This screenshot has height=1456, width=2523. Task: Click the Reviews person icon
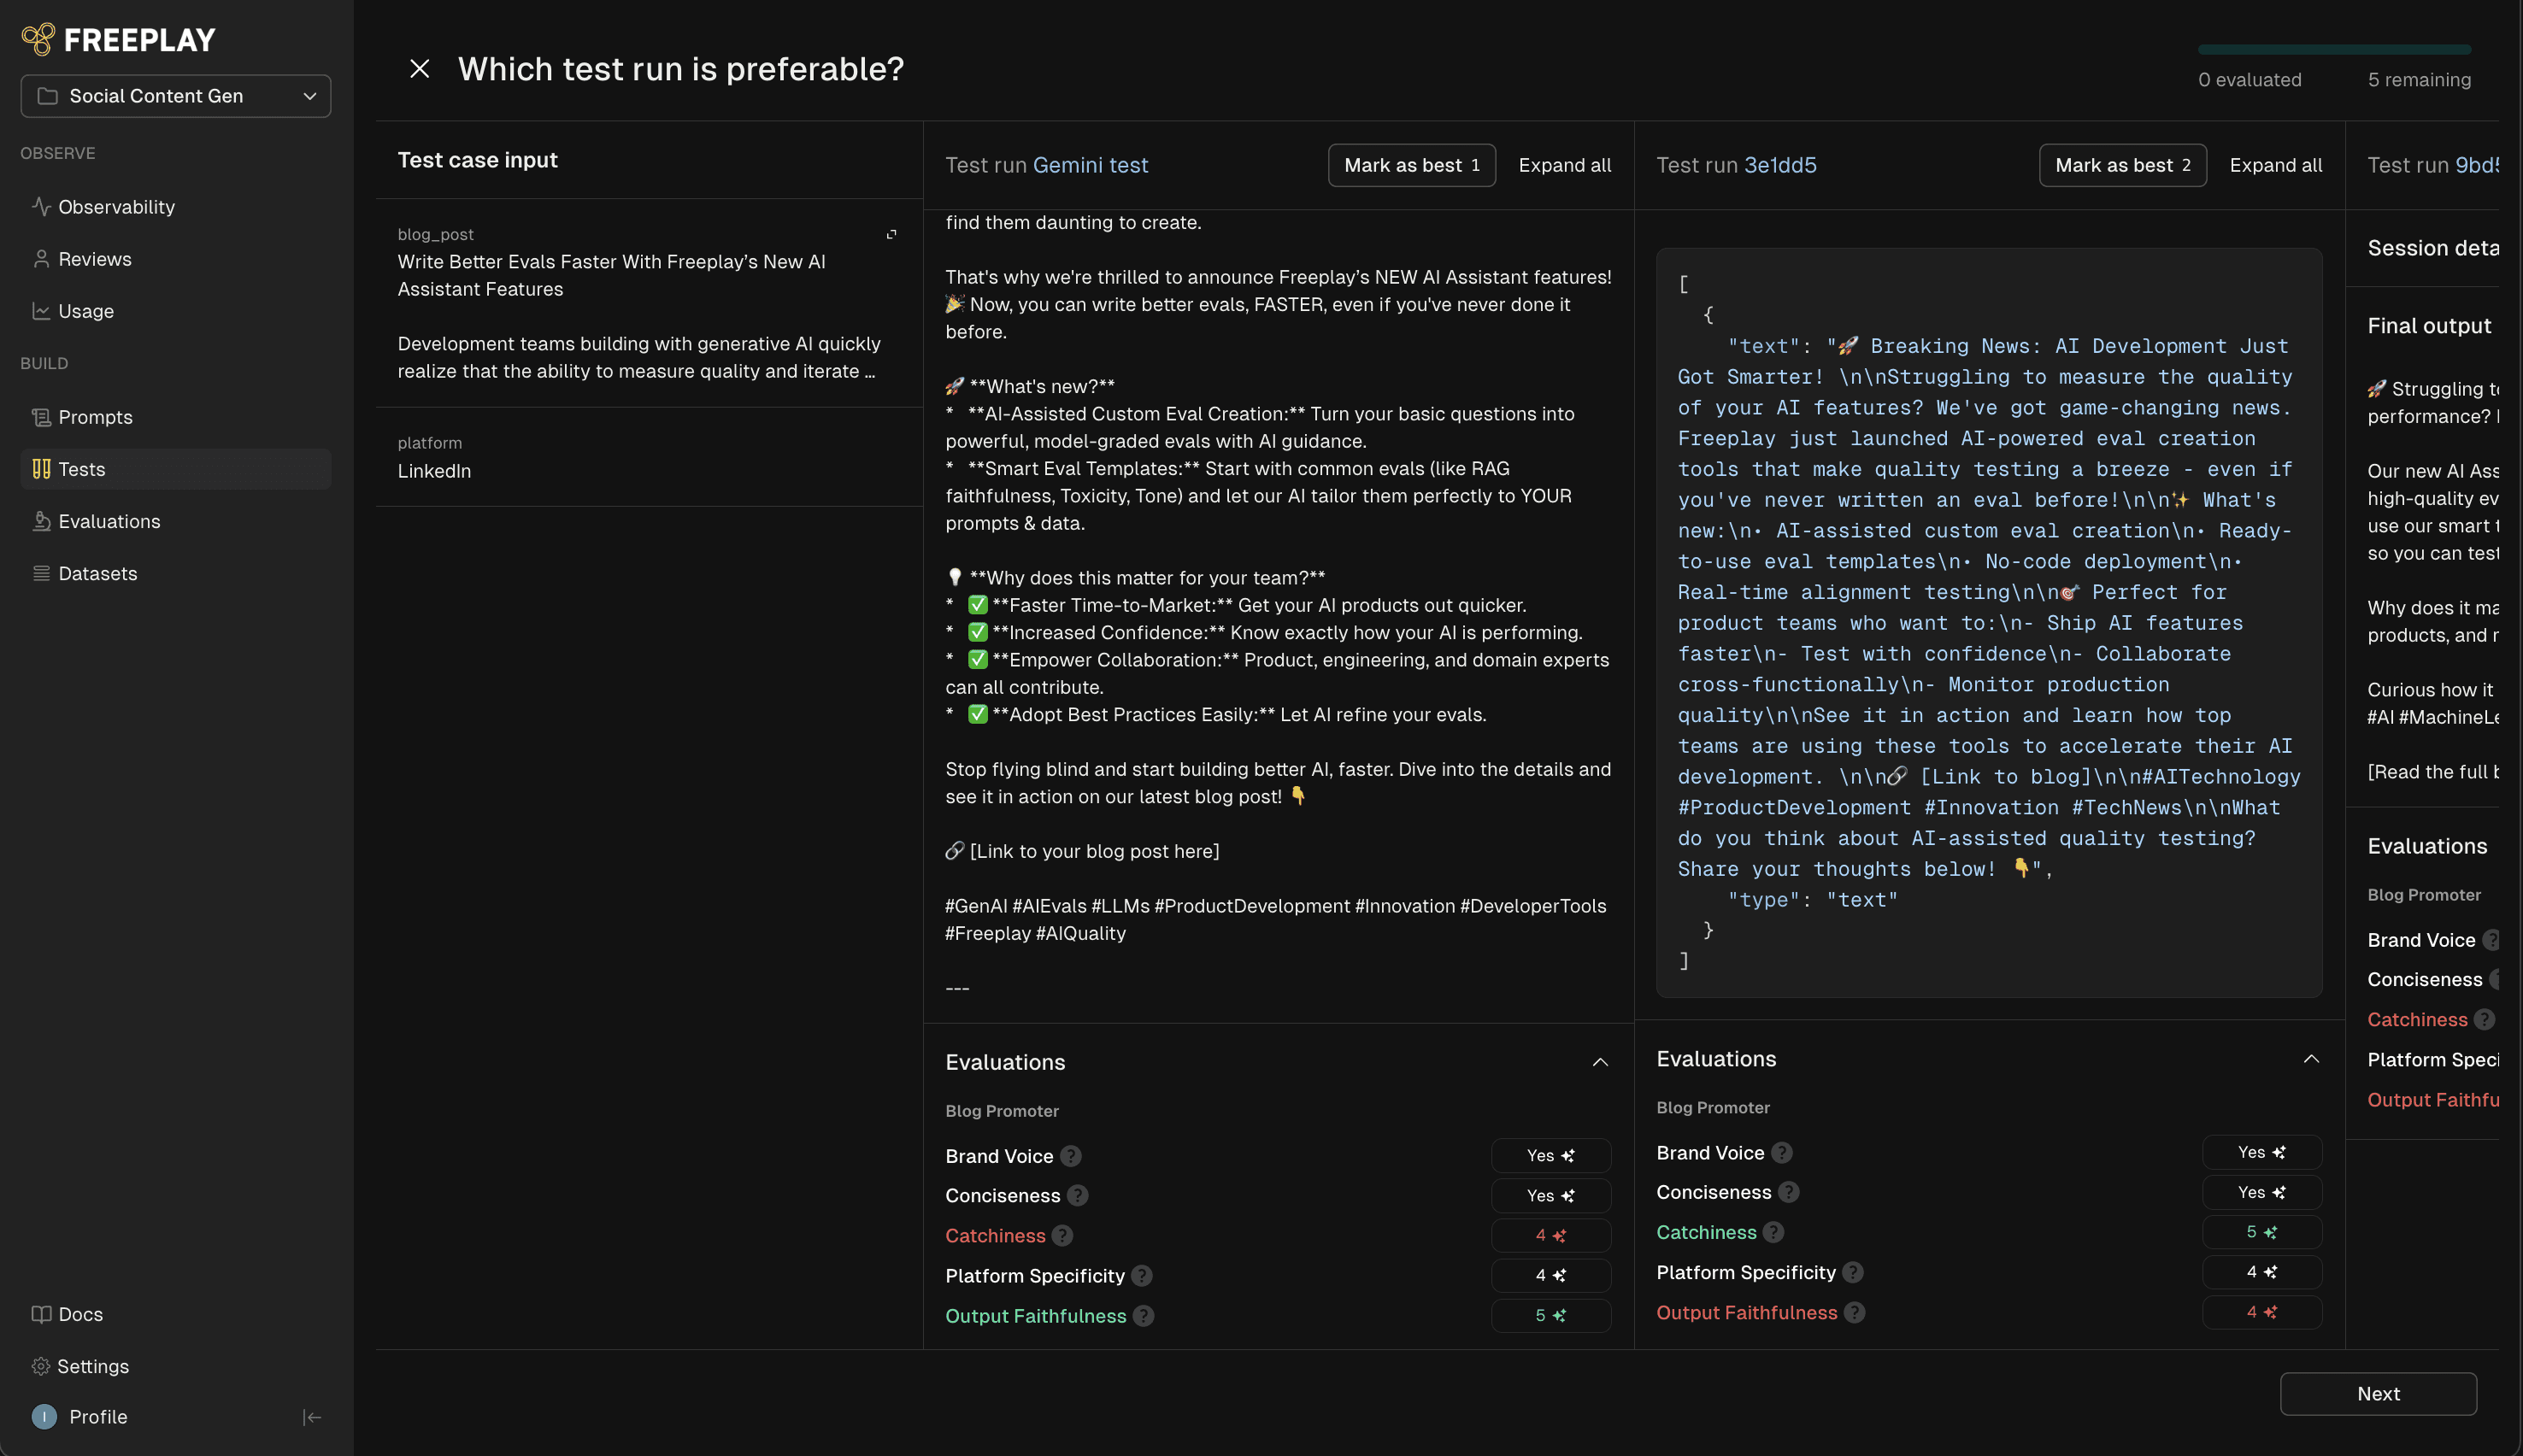[41, 259]
